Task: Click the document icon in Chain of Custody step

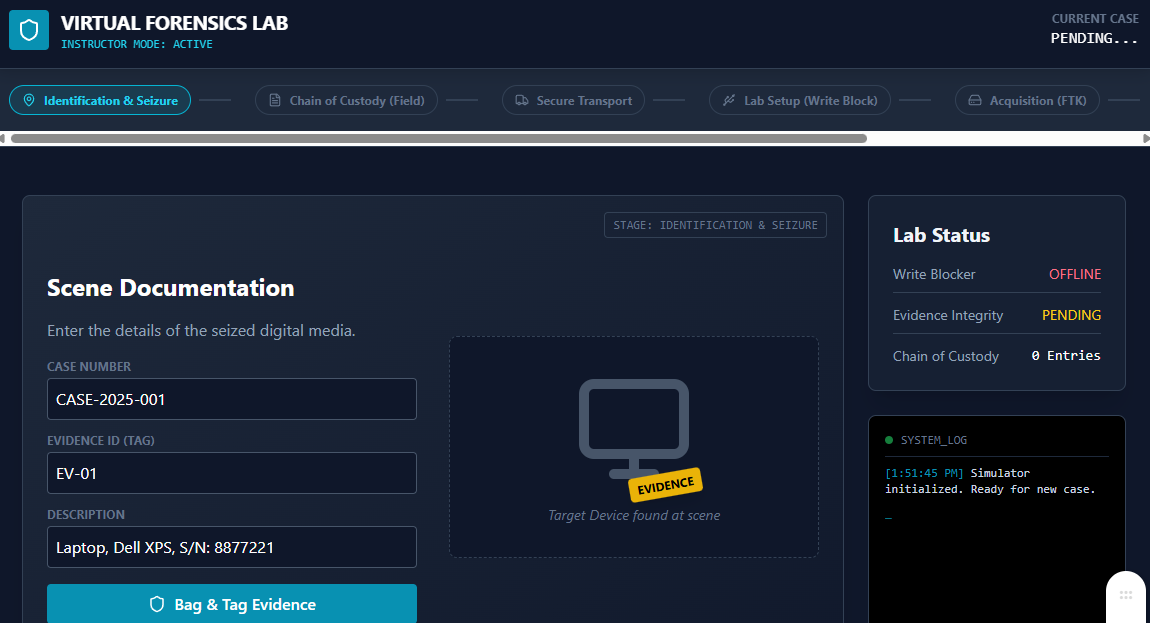Action: pyautogui.click(x=275, y=100)
